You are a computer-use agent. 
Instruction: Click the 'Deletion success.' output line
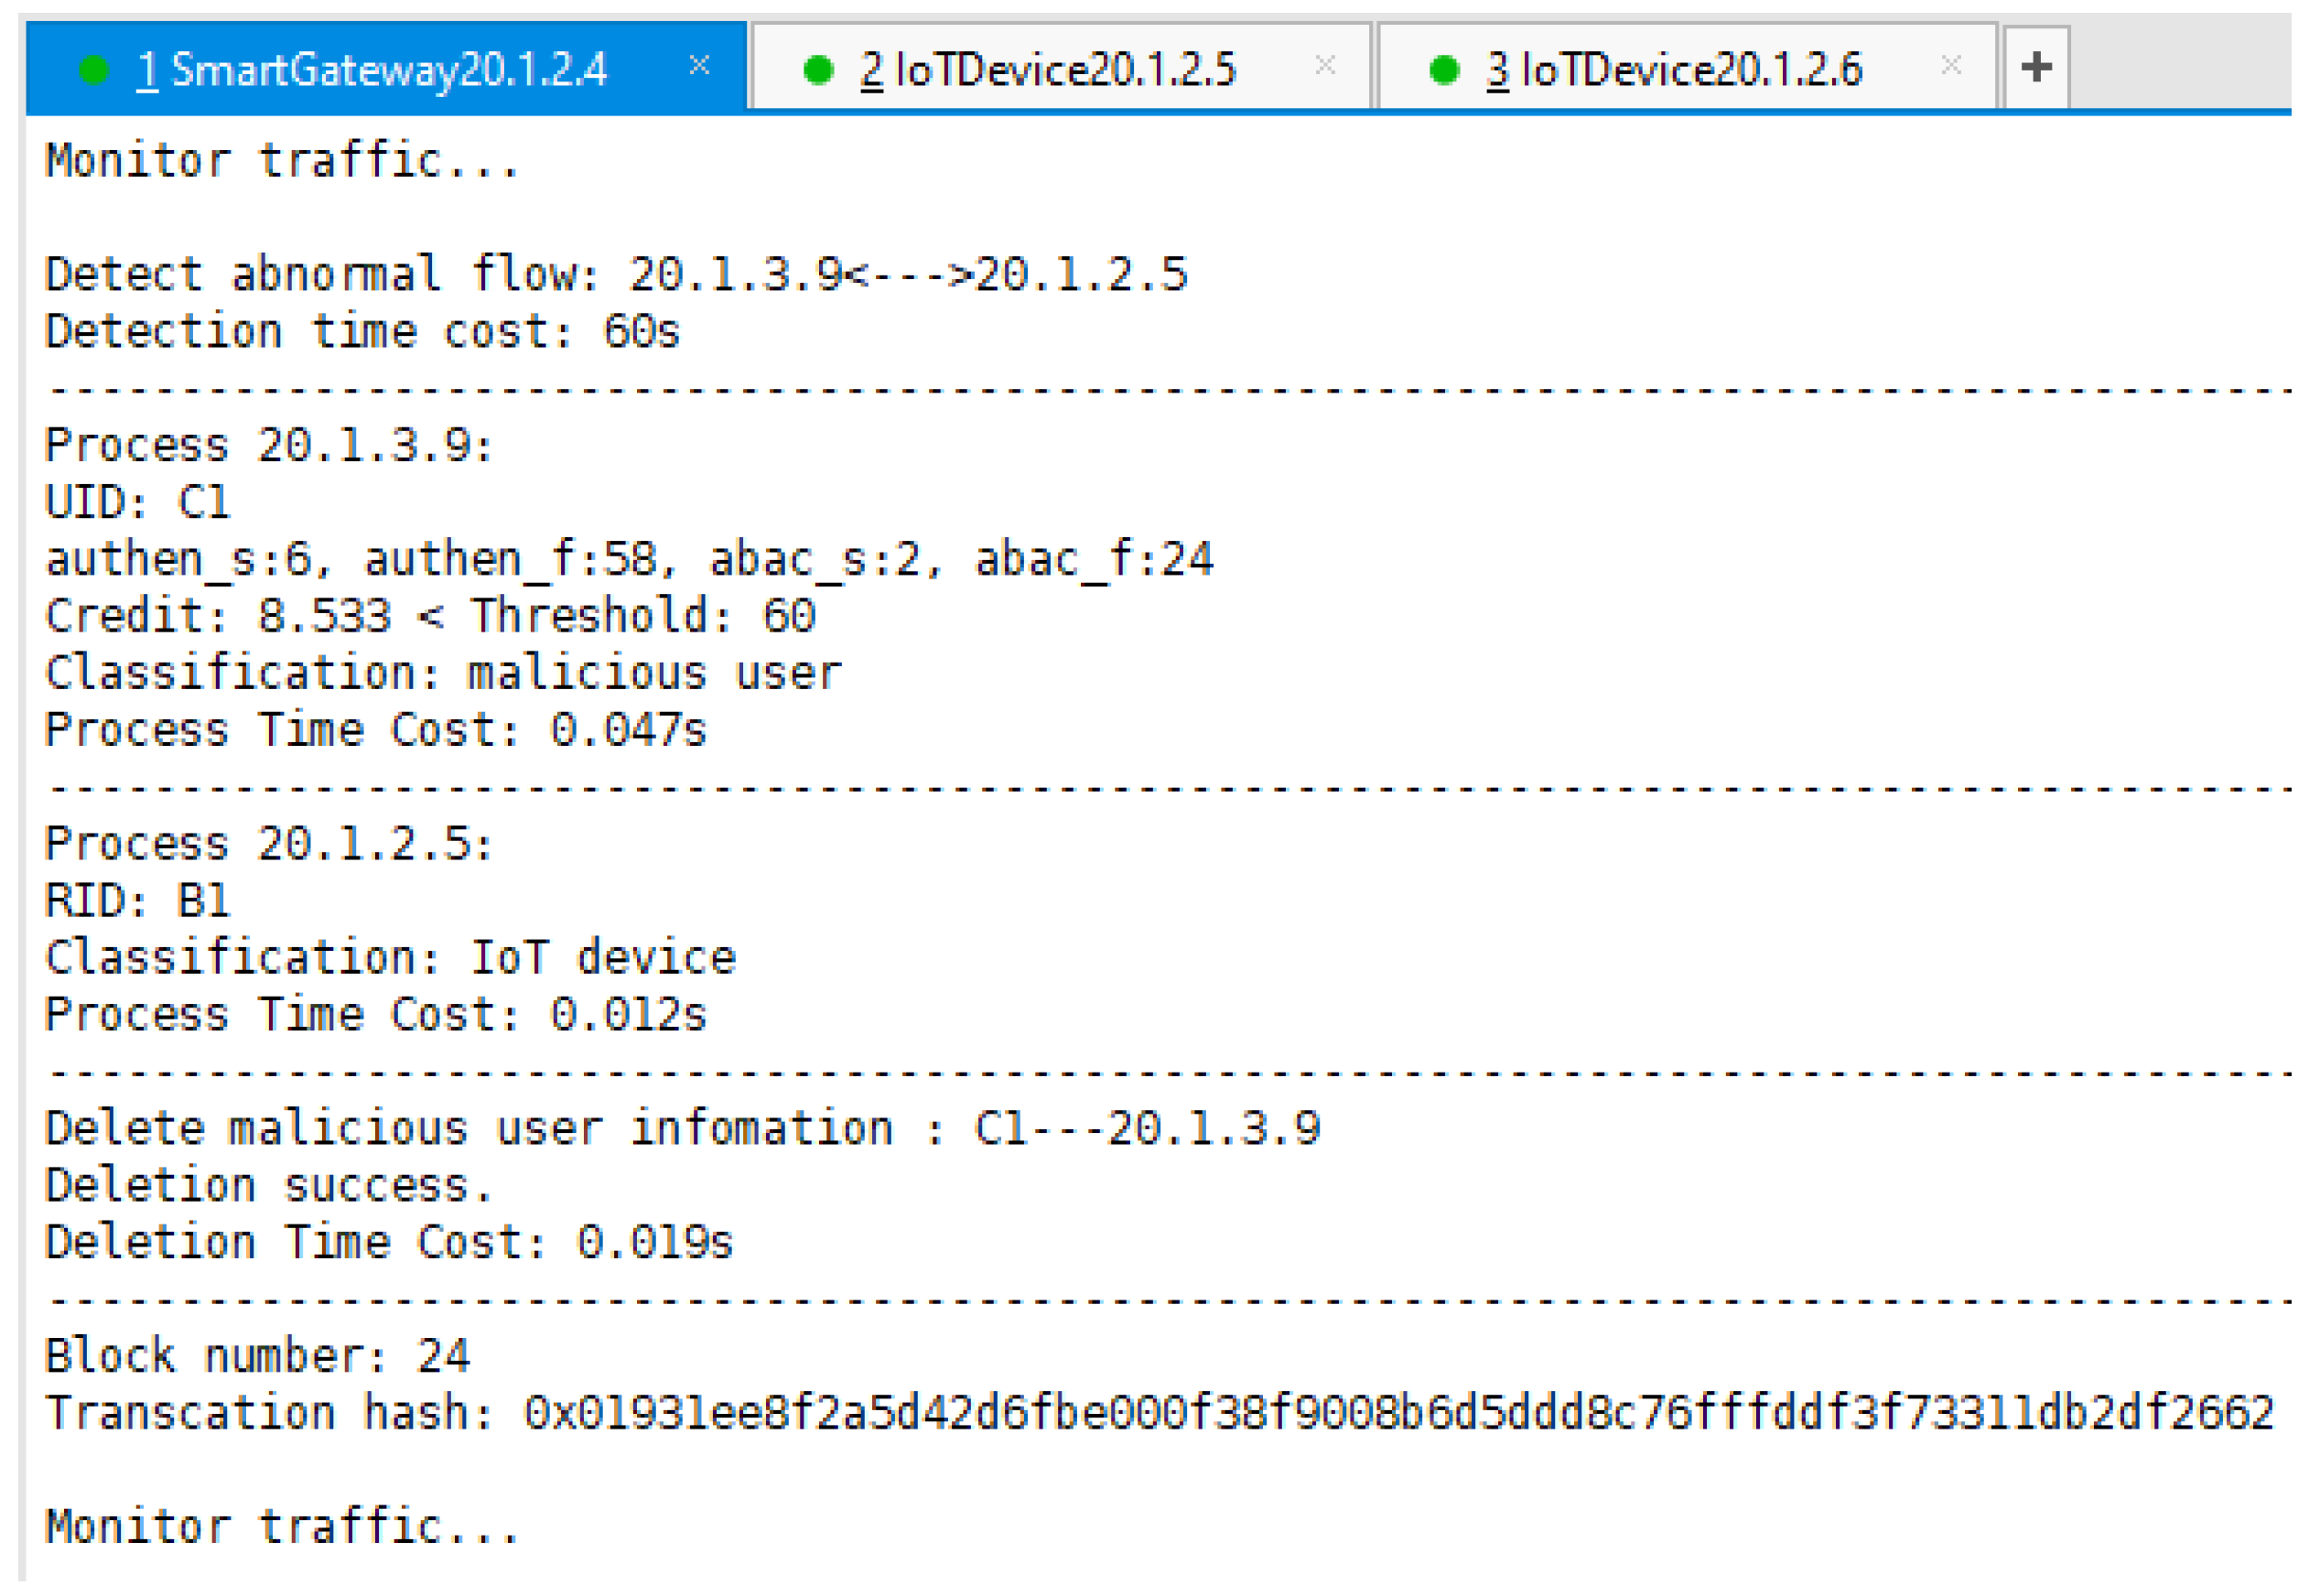268,1185
